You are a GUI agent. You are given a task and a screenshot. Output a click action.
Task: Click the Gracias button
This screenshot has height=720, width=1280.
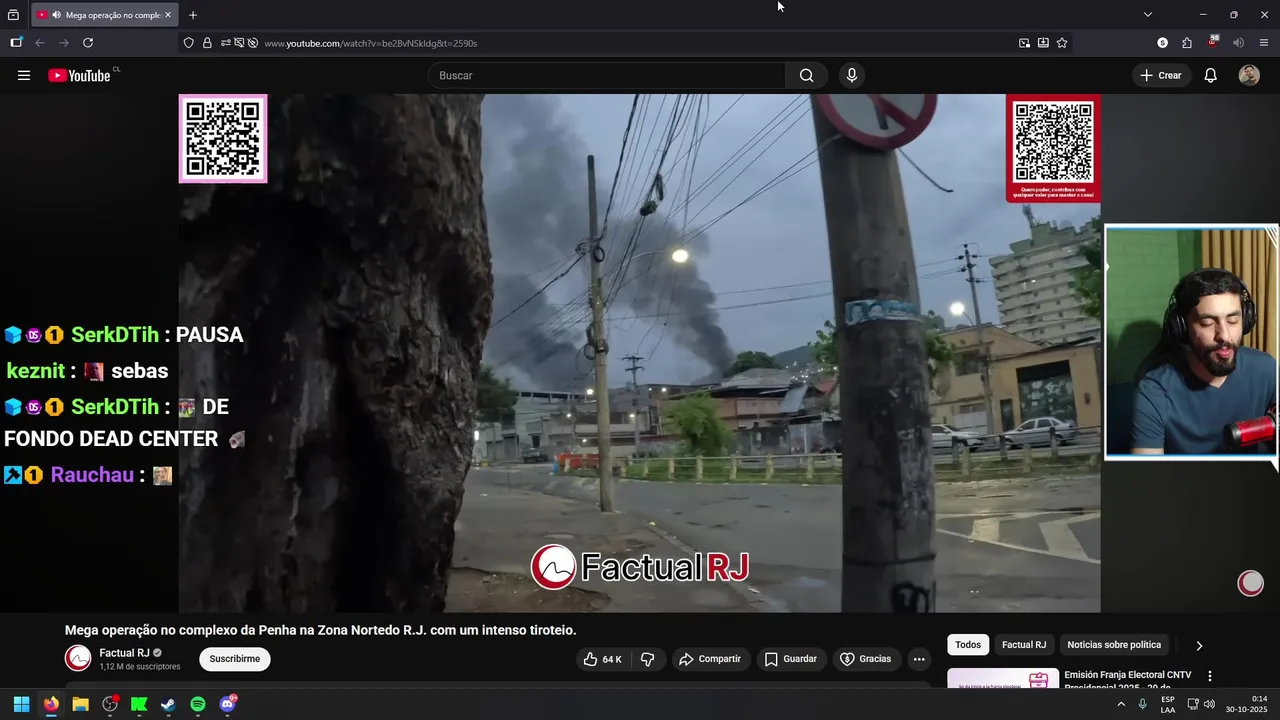click(865, 659)
